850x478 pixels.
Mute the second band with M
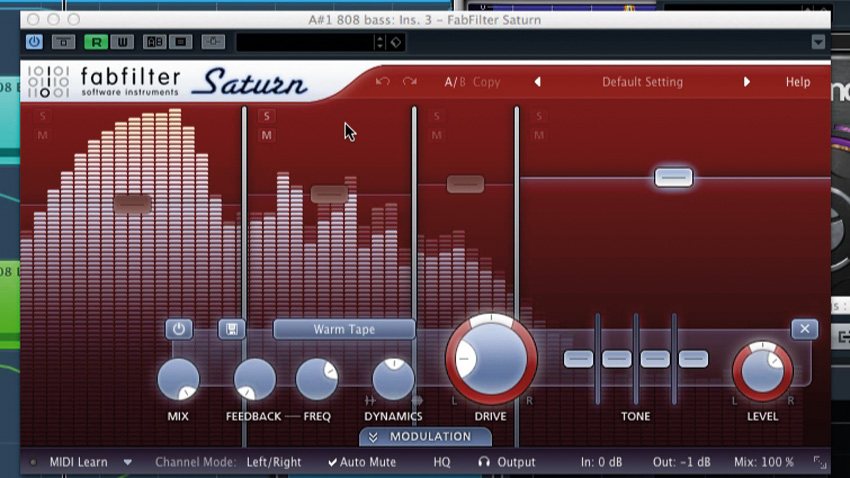(266, 135)
